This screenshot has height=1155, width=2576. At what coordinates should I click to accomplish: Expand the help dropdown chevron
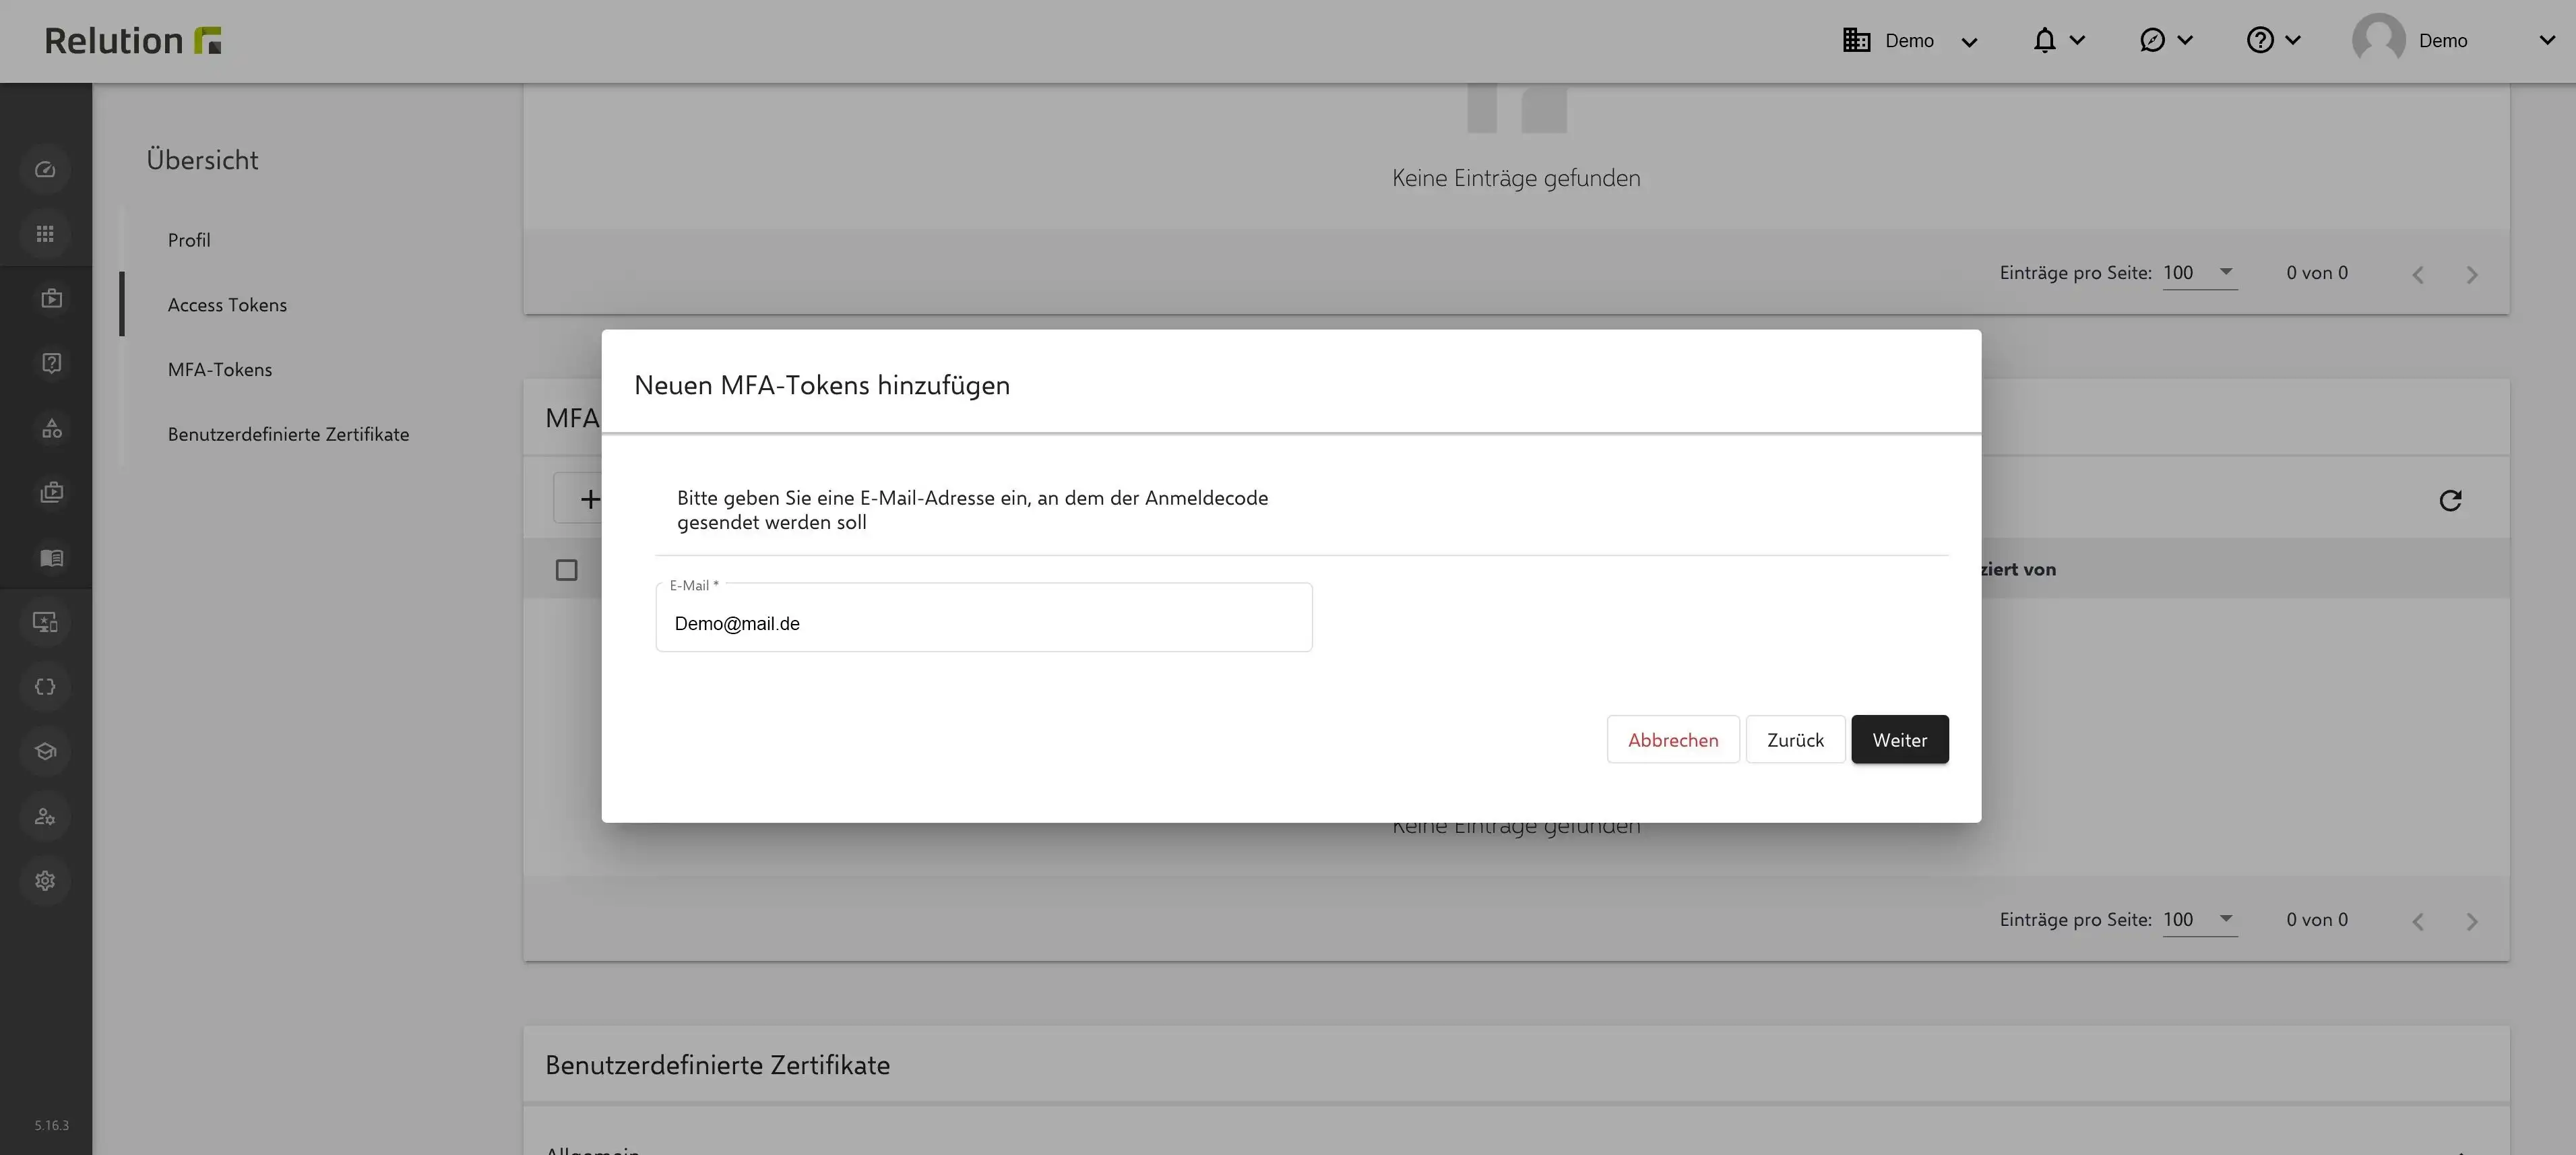2293,40
